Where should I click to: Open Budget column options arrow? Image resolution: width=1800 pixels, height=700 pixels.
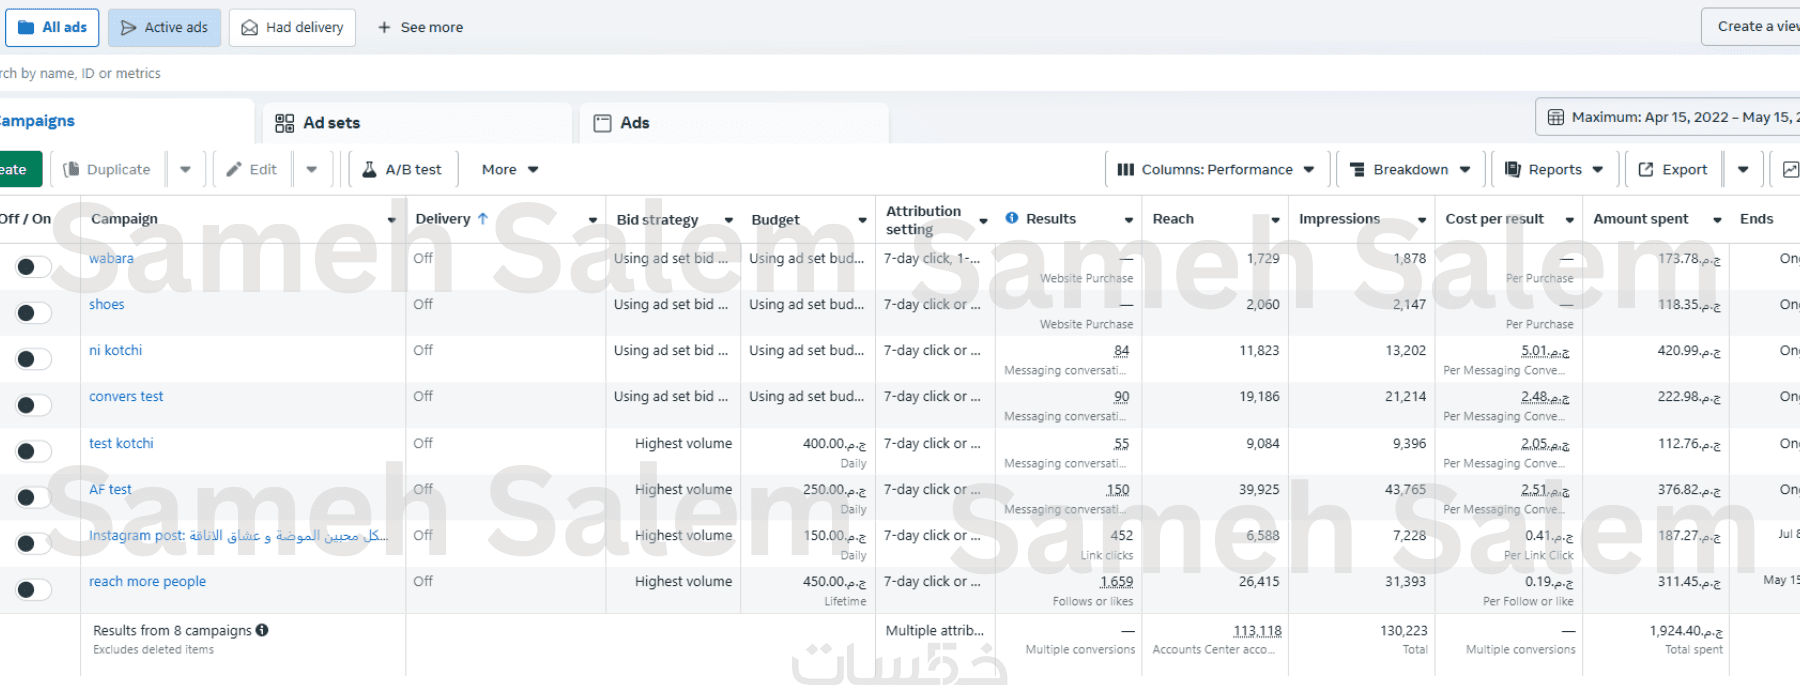[862, 220]
